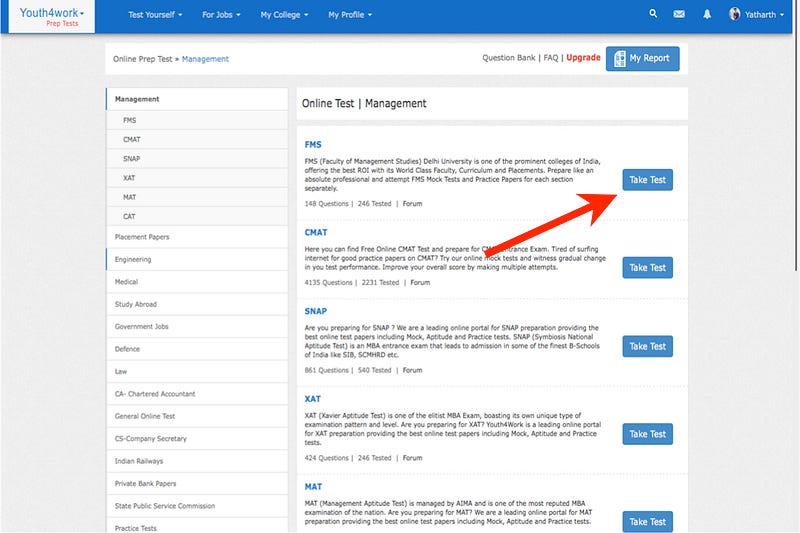Open the Forum link under CMAT

pos(420,283)
